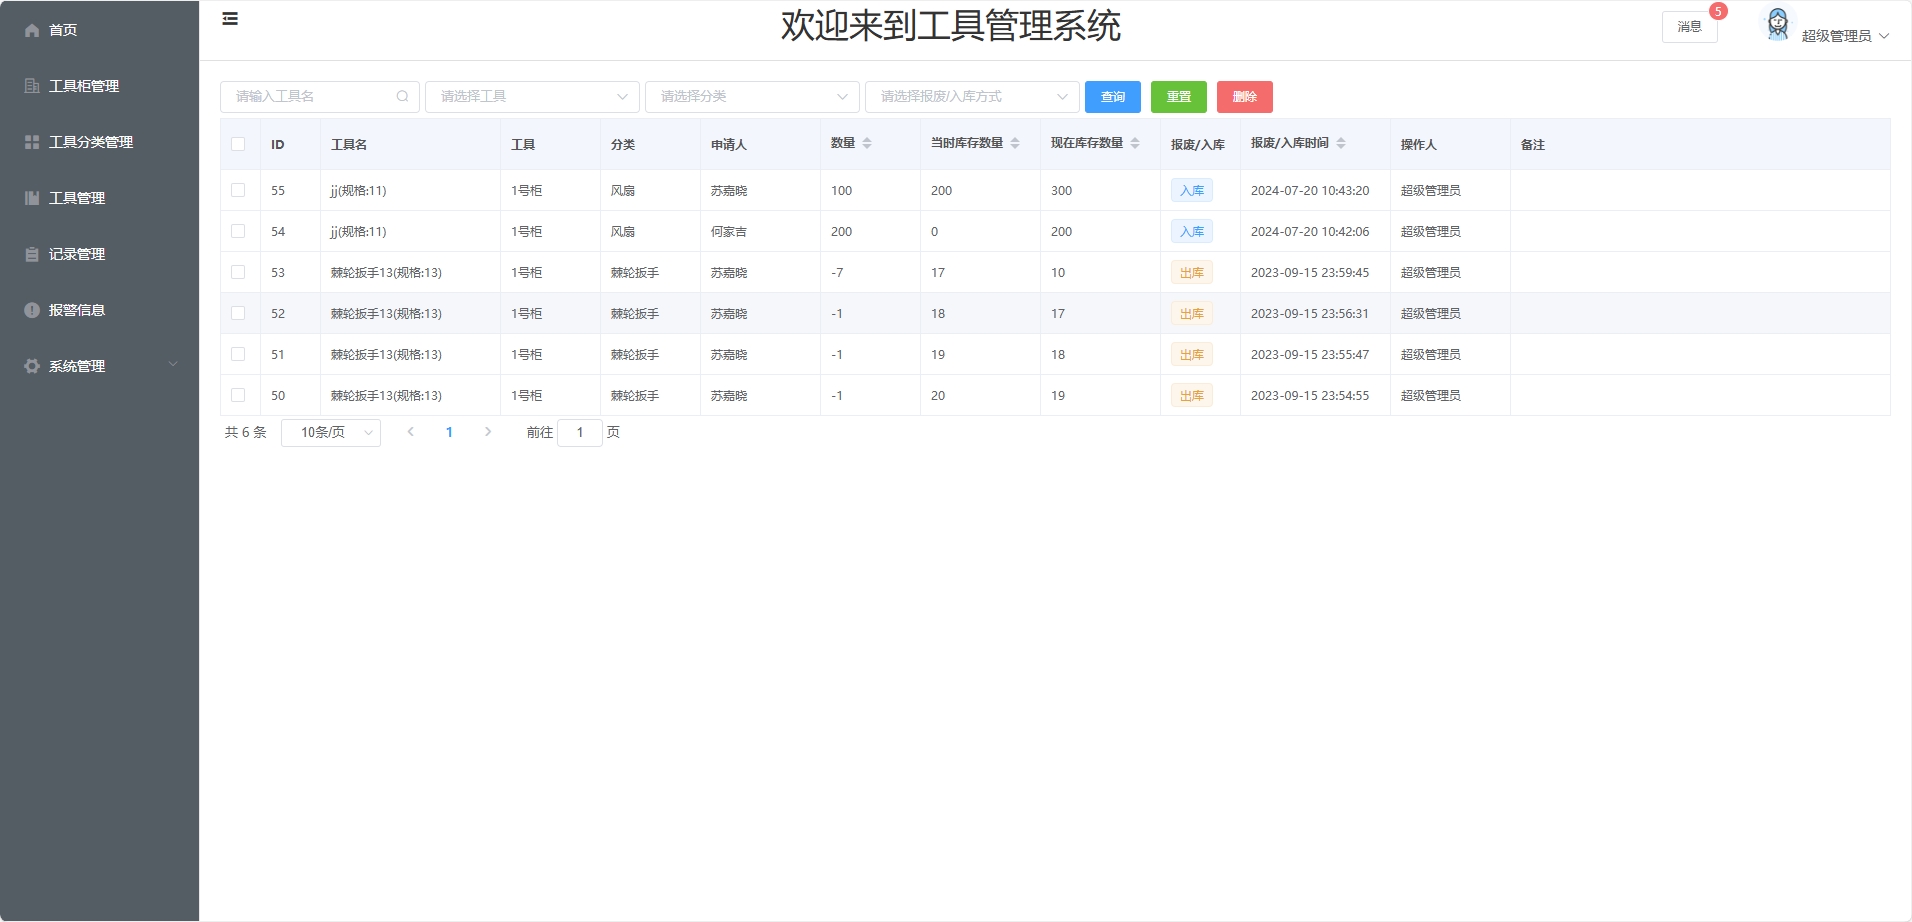The image size is (1912, 922).
Task: Open 工具柜管理 in the sidebar
Action: pyautogui.click(x=84, y=86)
